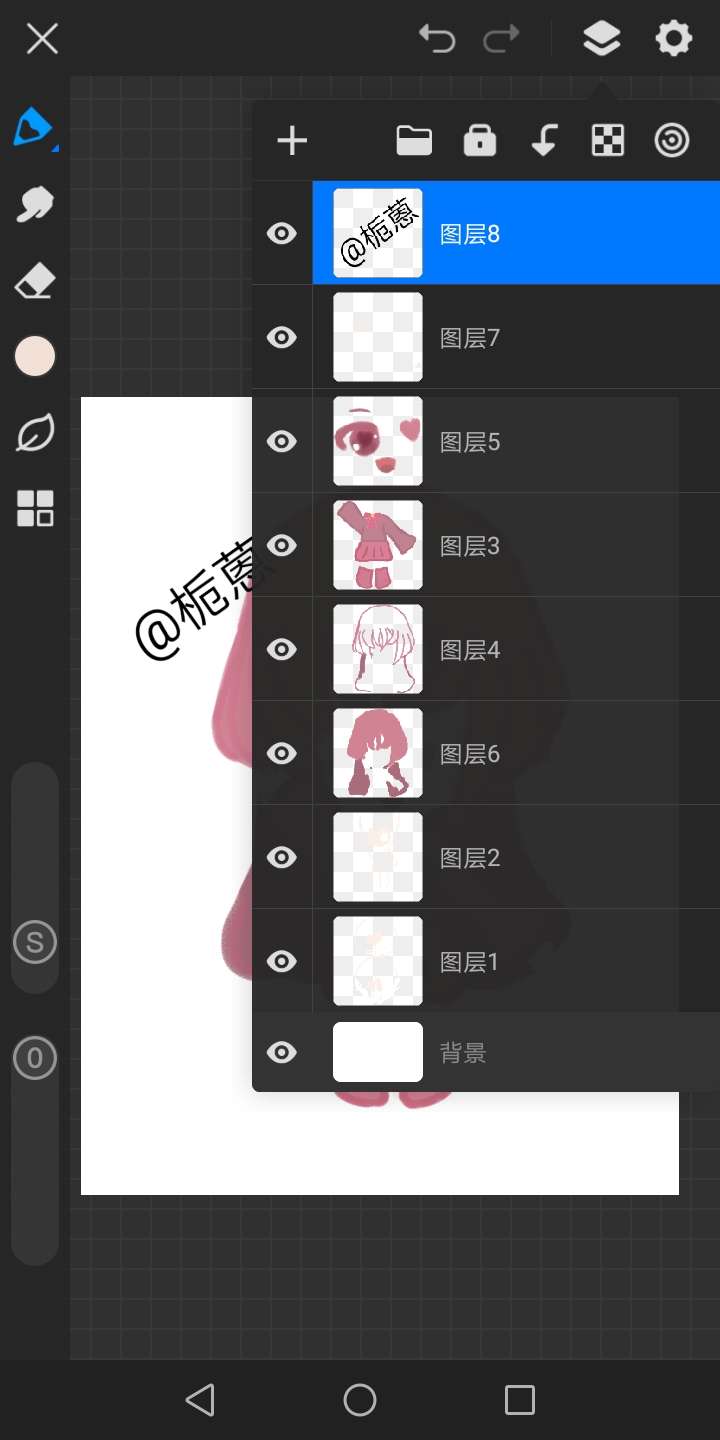Select layer 图层6
This screenshot has height=1440, width=720.
(516, 753)
